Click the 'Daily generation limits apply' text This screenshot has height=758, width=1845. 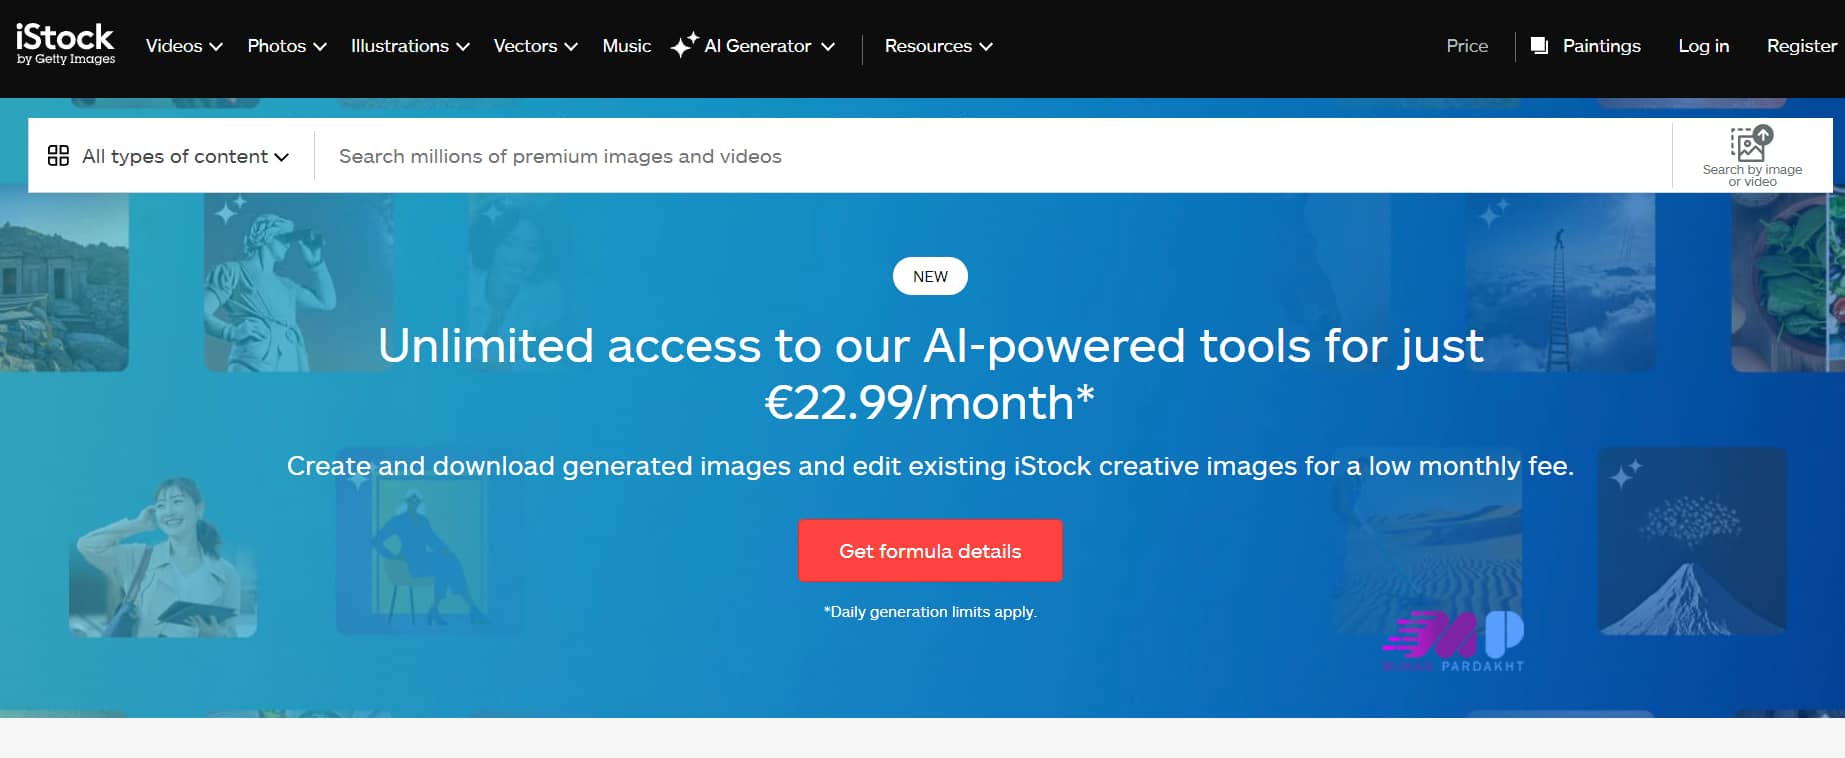[x=930, y=612]
